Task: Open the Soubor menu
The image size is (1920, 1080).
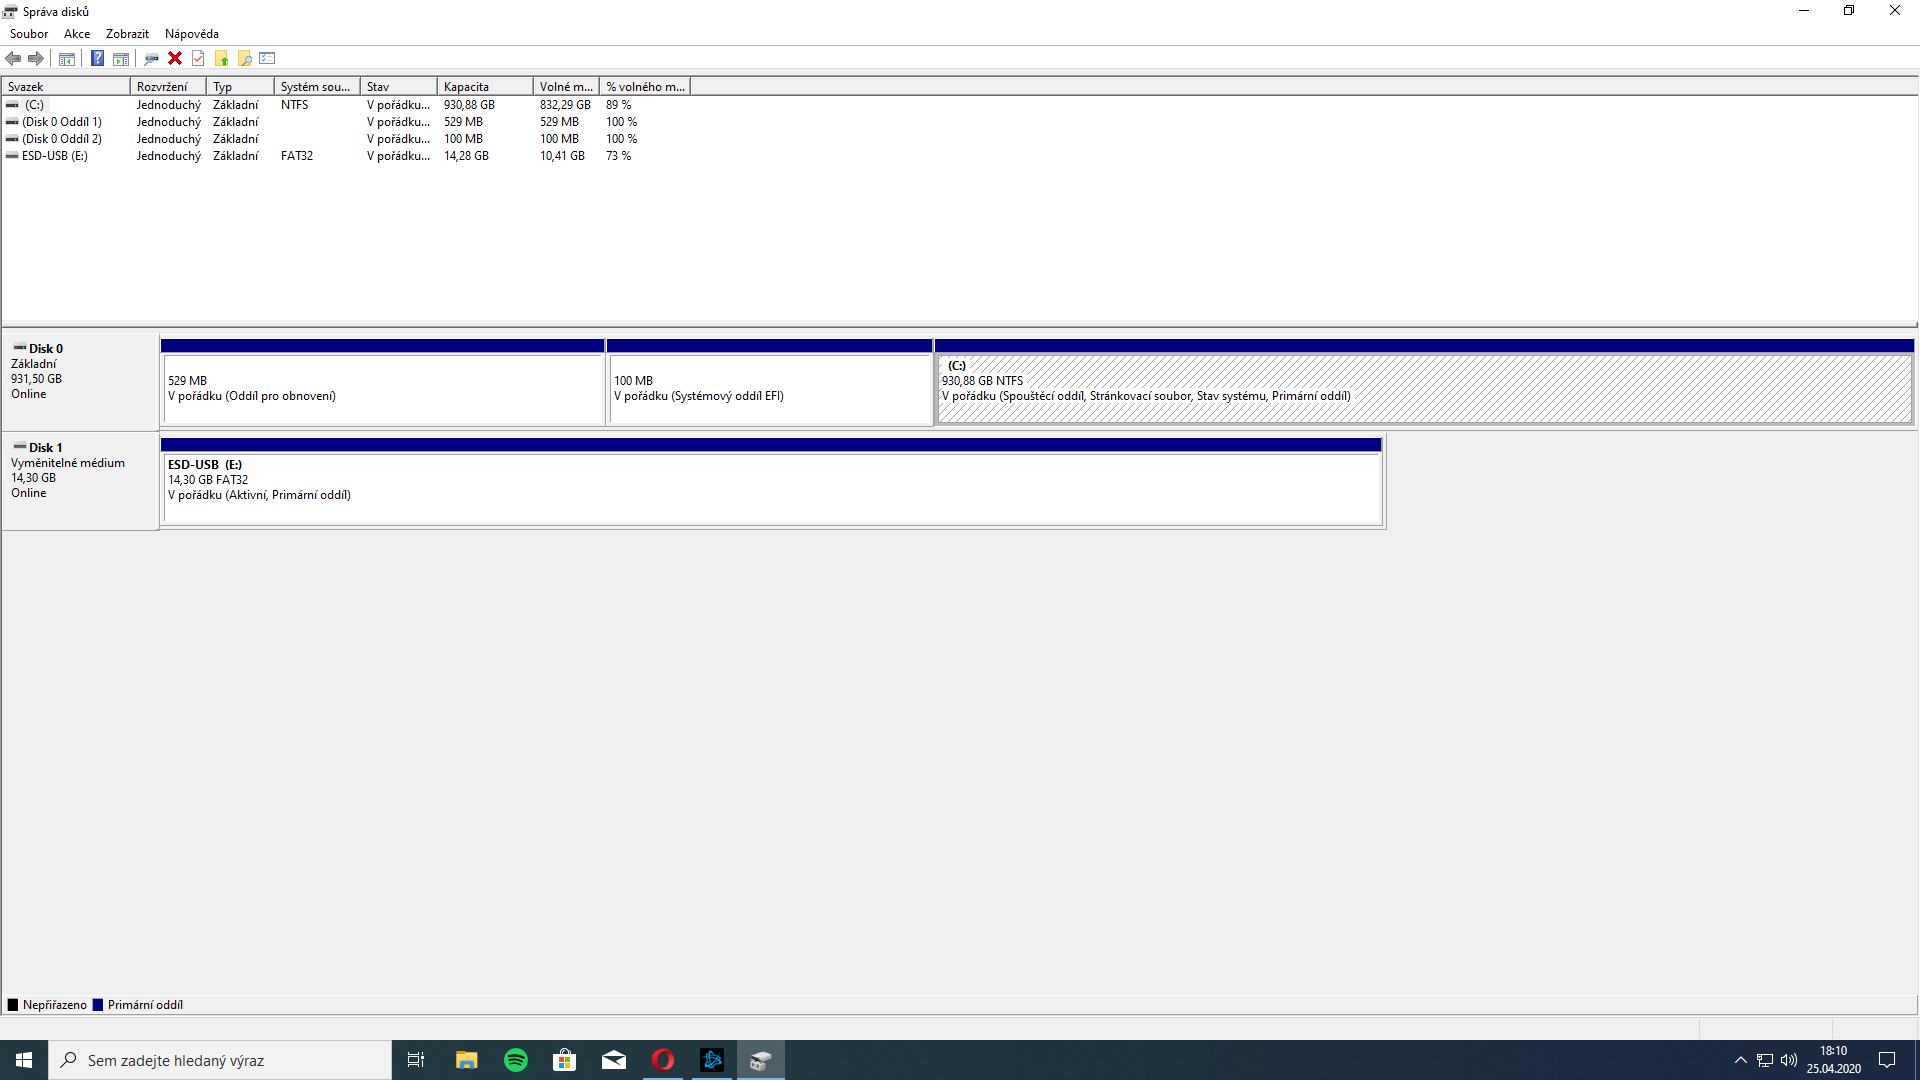Action: click(29, 34)
